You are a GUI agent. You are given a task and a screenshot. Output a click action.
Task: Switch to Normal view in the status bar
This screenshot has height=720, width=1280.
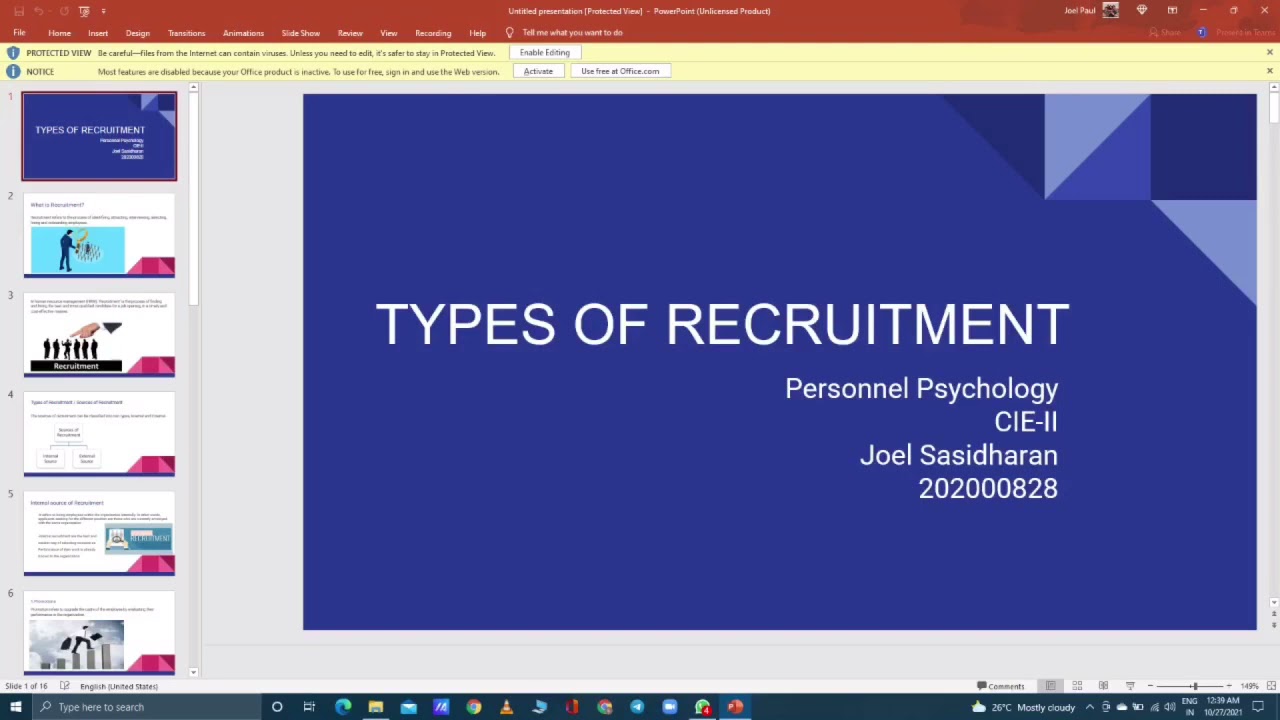1050,686
